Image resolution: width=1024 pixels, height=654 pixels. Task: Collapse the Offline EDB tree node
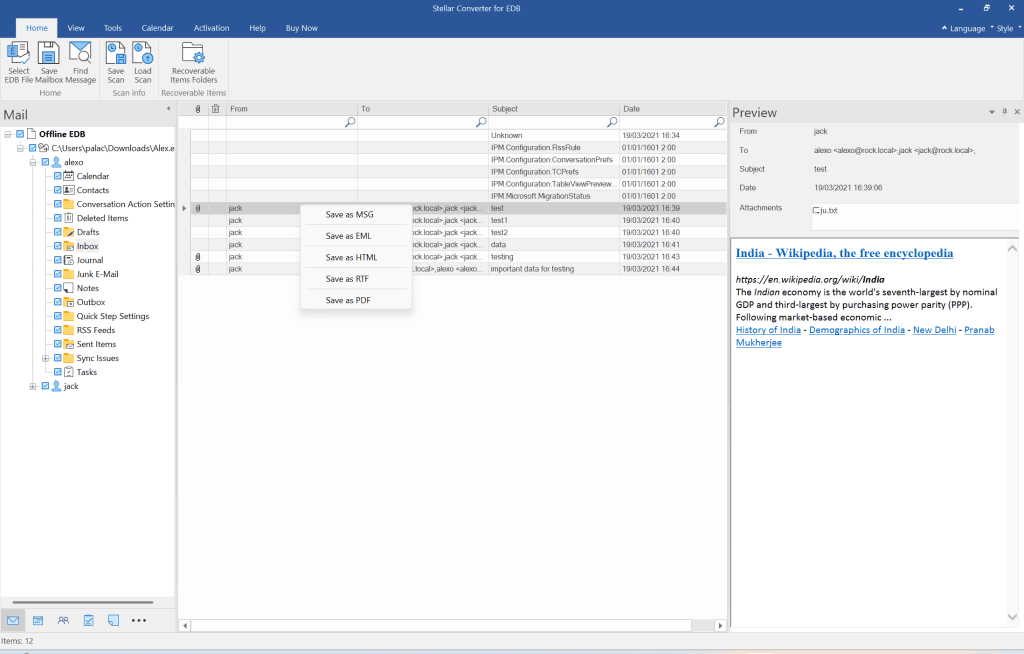8,134
